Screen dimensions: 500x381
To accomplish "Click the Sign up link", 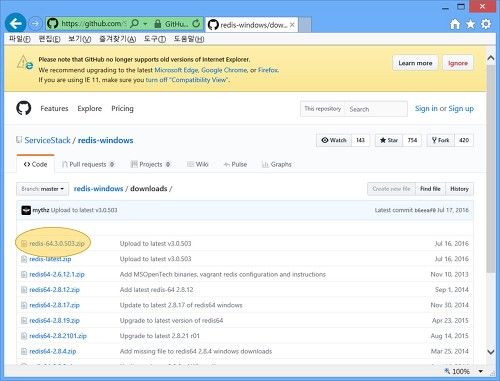I will (x=461, y=108).
